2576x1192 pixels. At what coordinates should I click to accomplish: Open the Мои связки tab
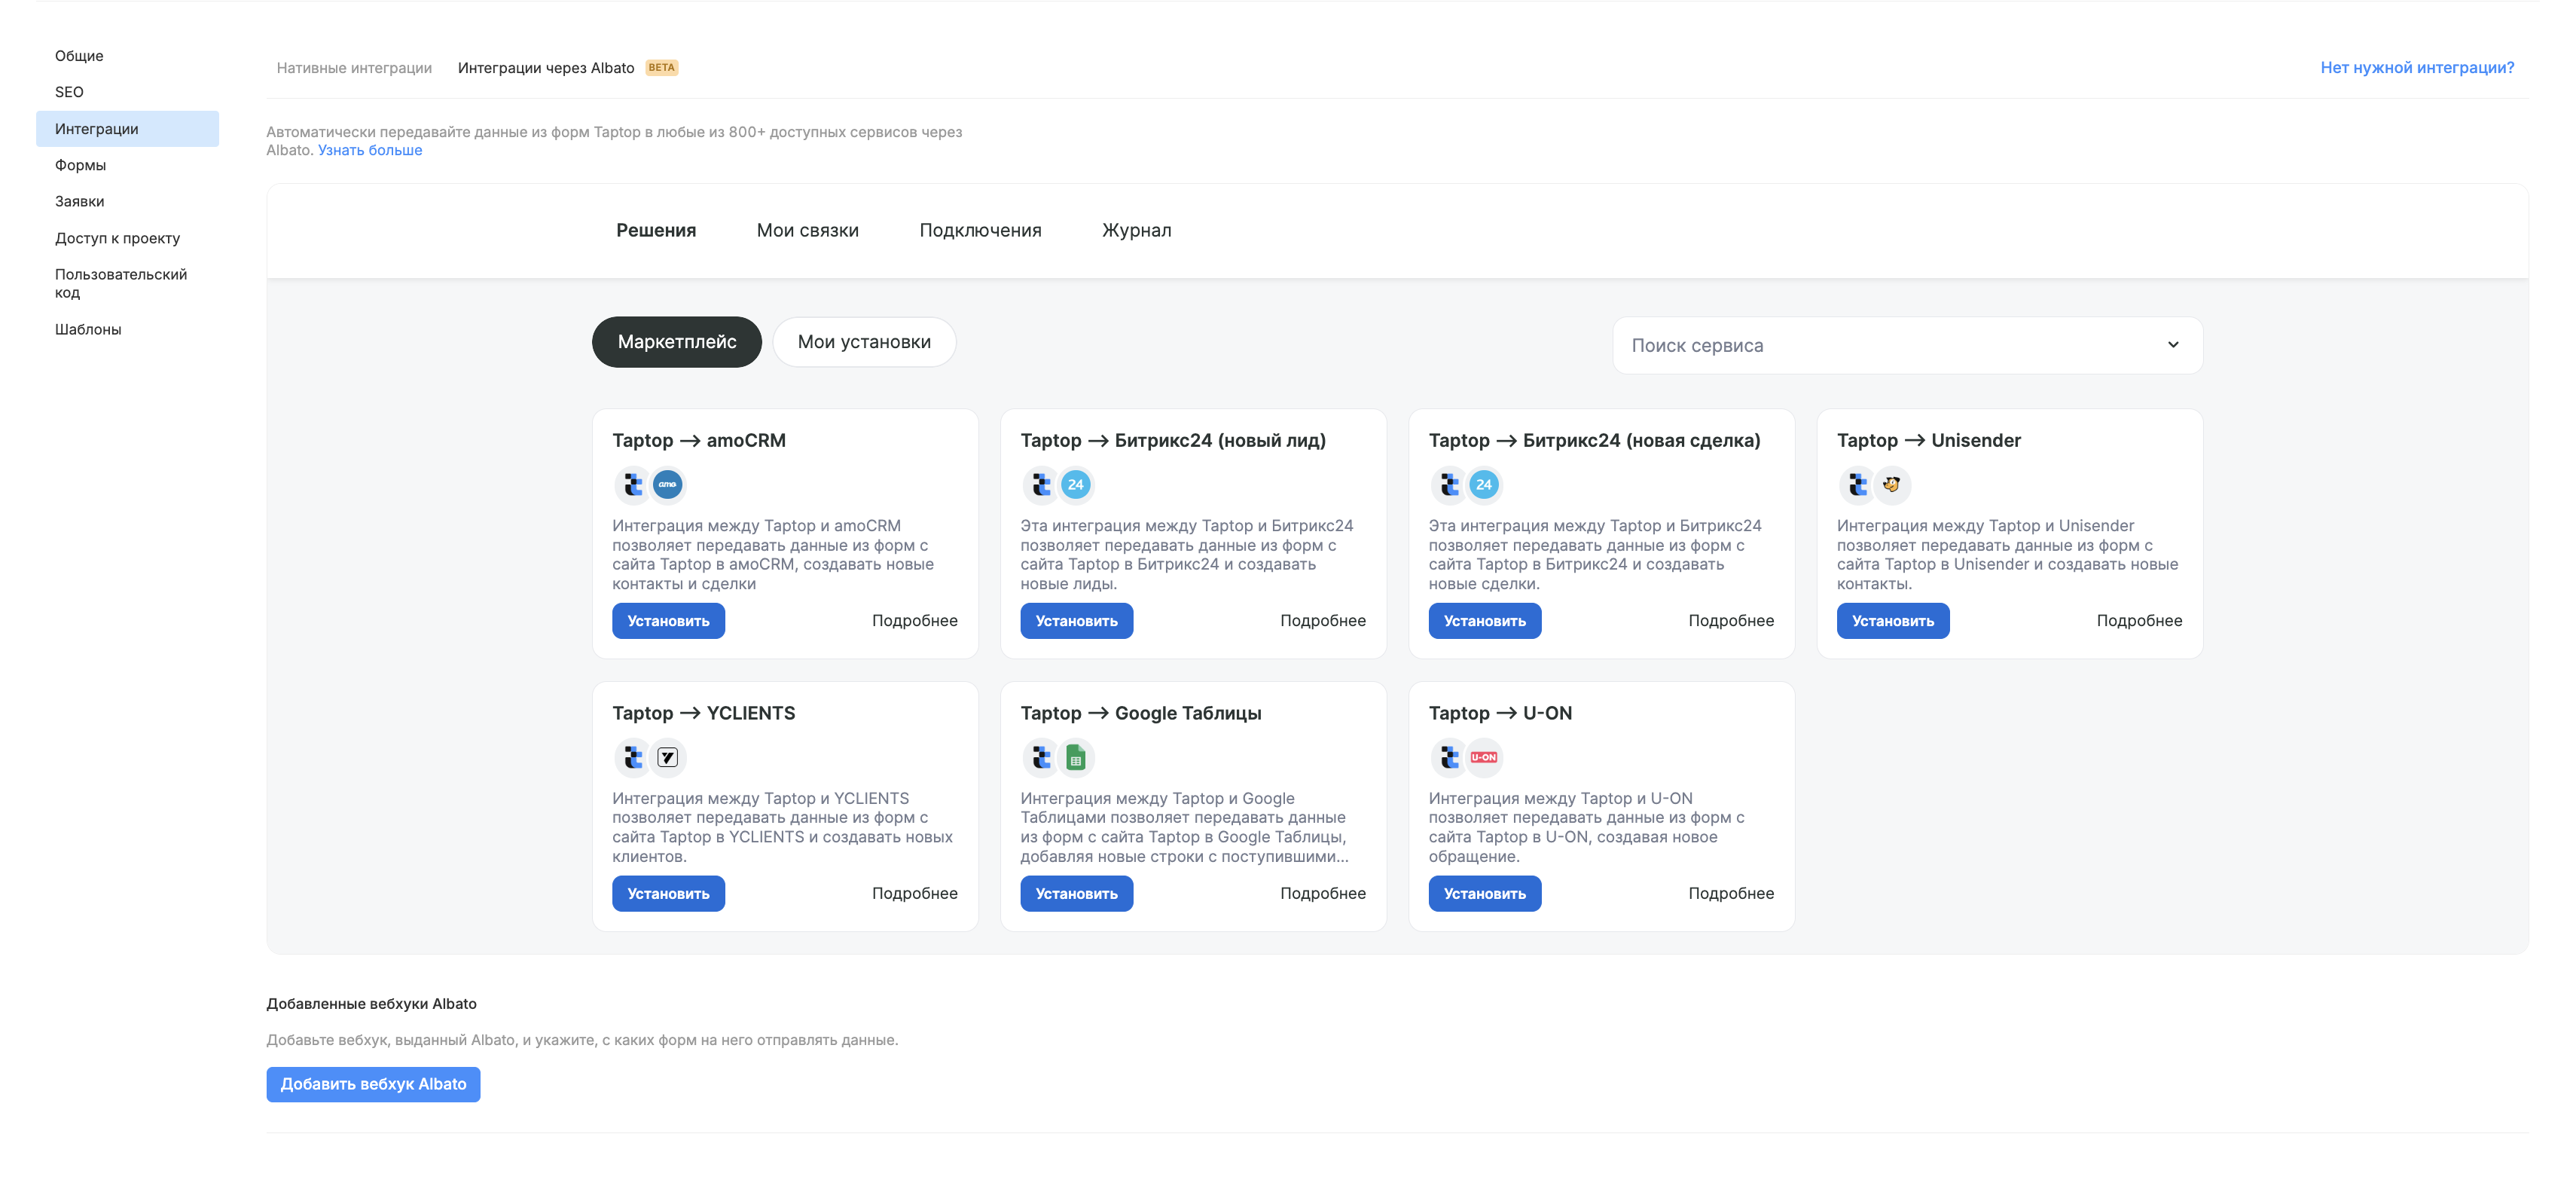click(807, 231)
